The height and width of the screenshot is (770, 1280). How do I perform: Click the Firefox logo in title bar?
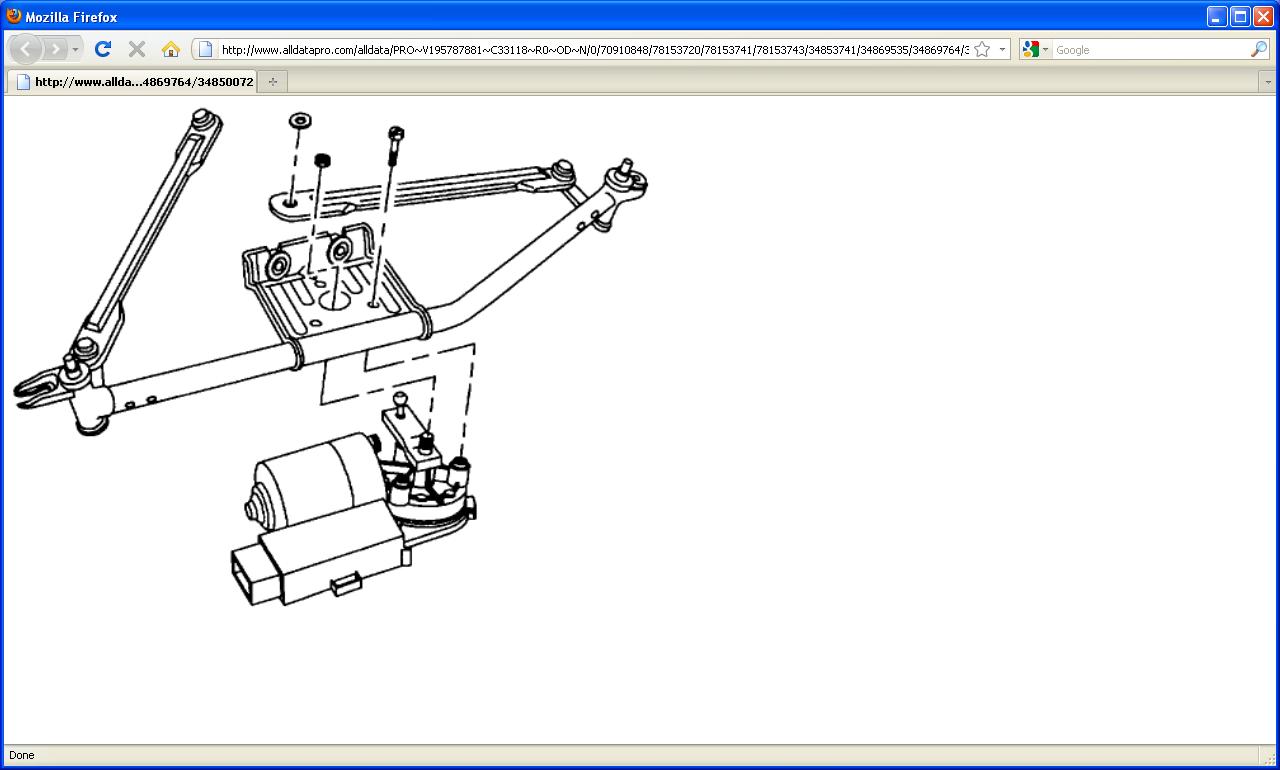(14, 16)
